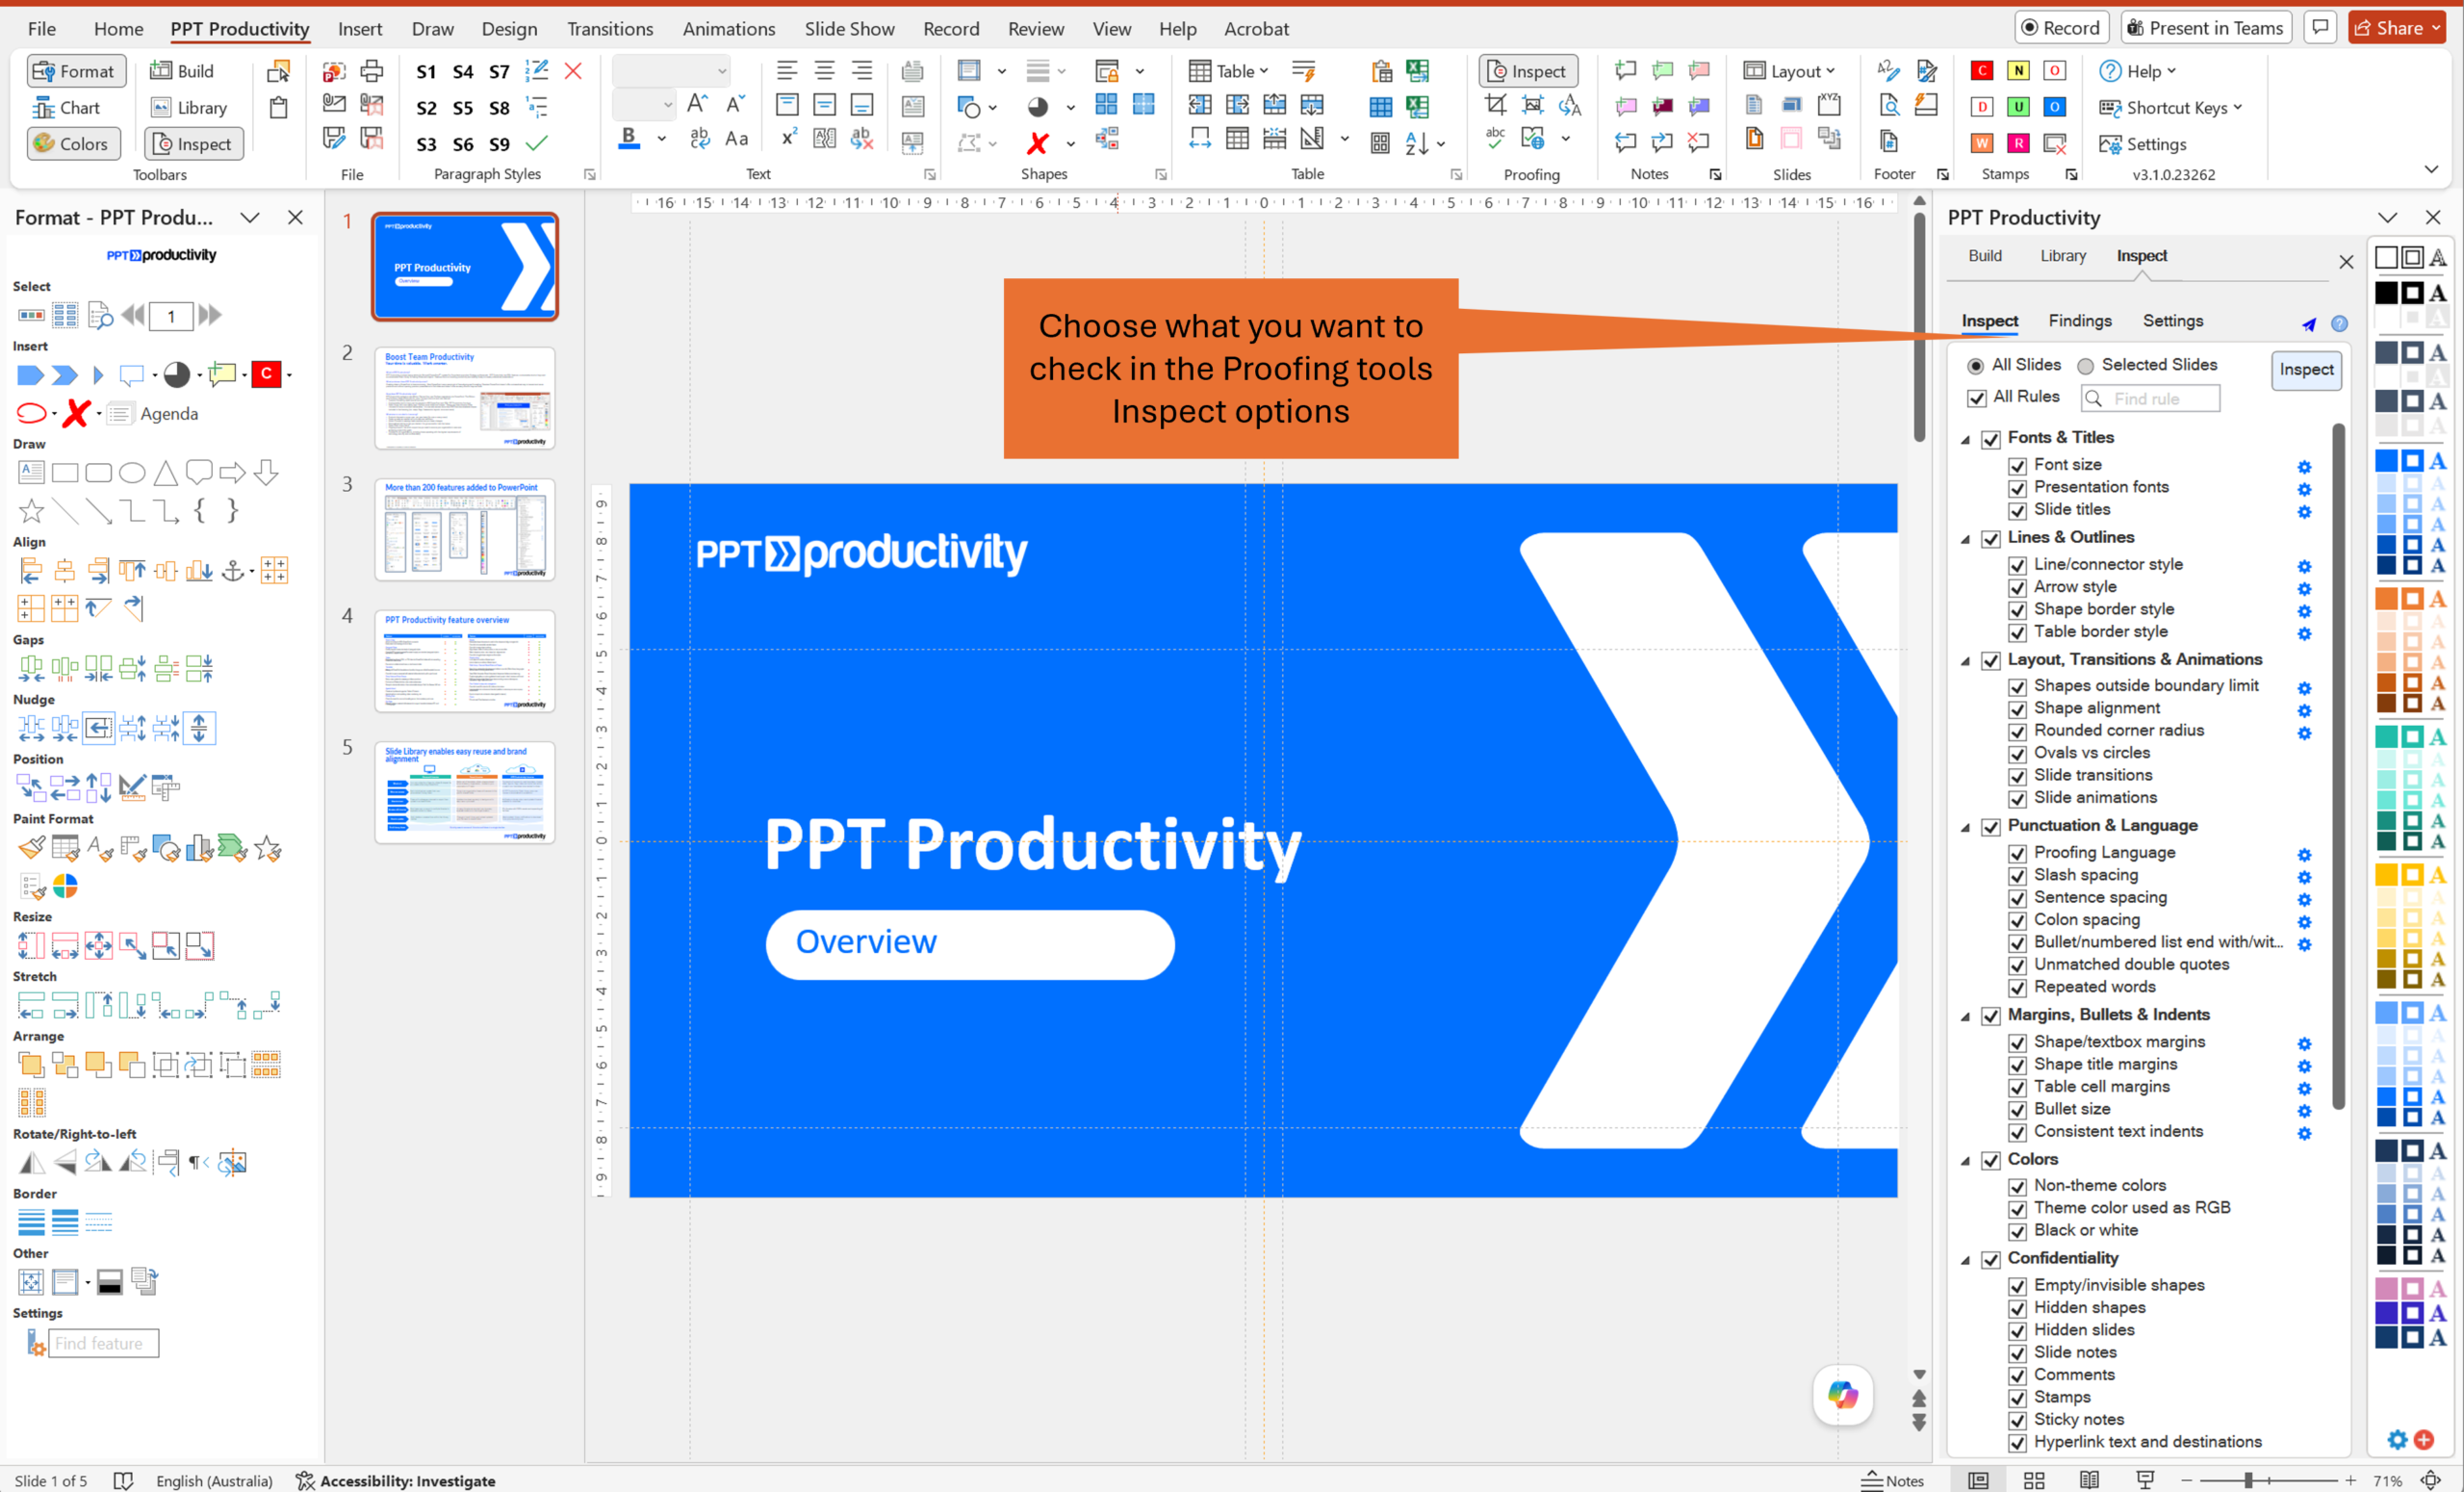The height and width of the screenshot is (1492, 2464).
Task: Open the Shortcut Keys dropdown
Action: (x=2171, y=107)
